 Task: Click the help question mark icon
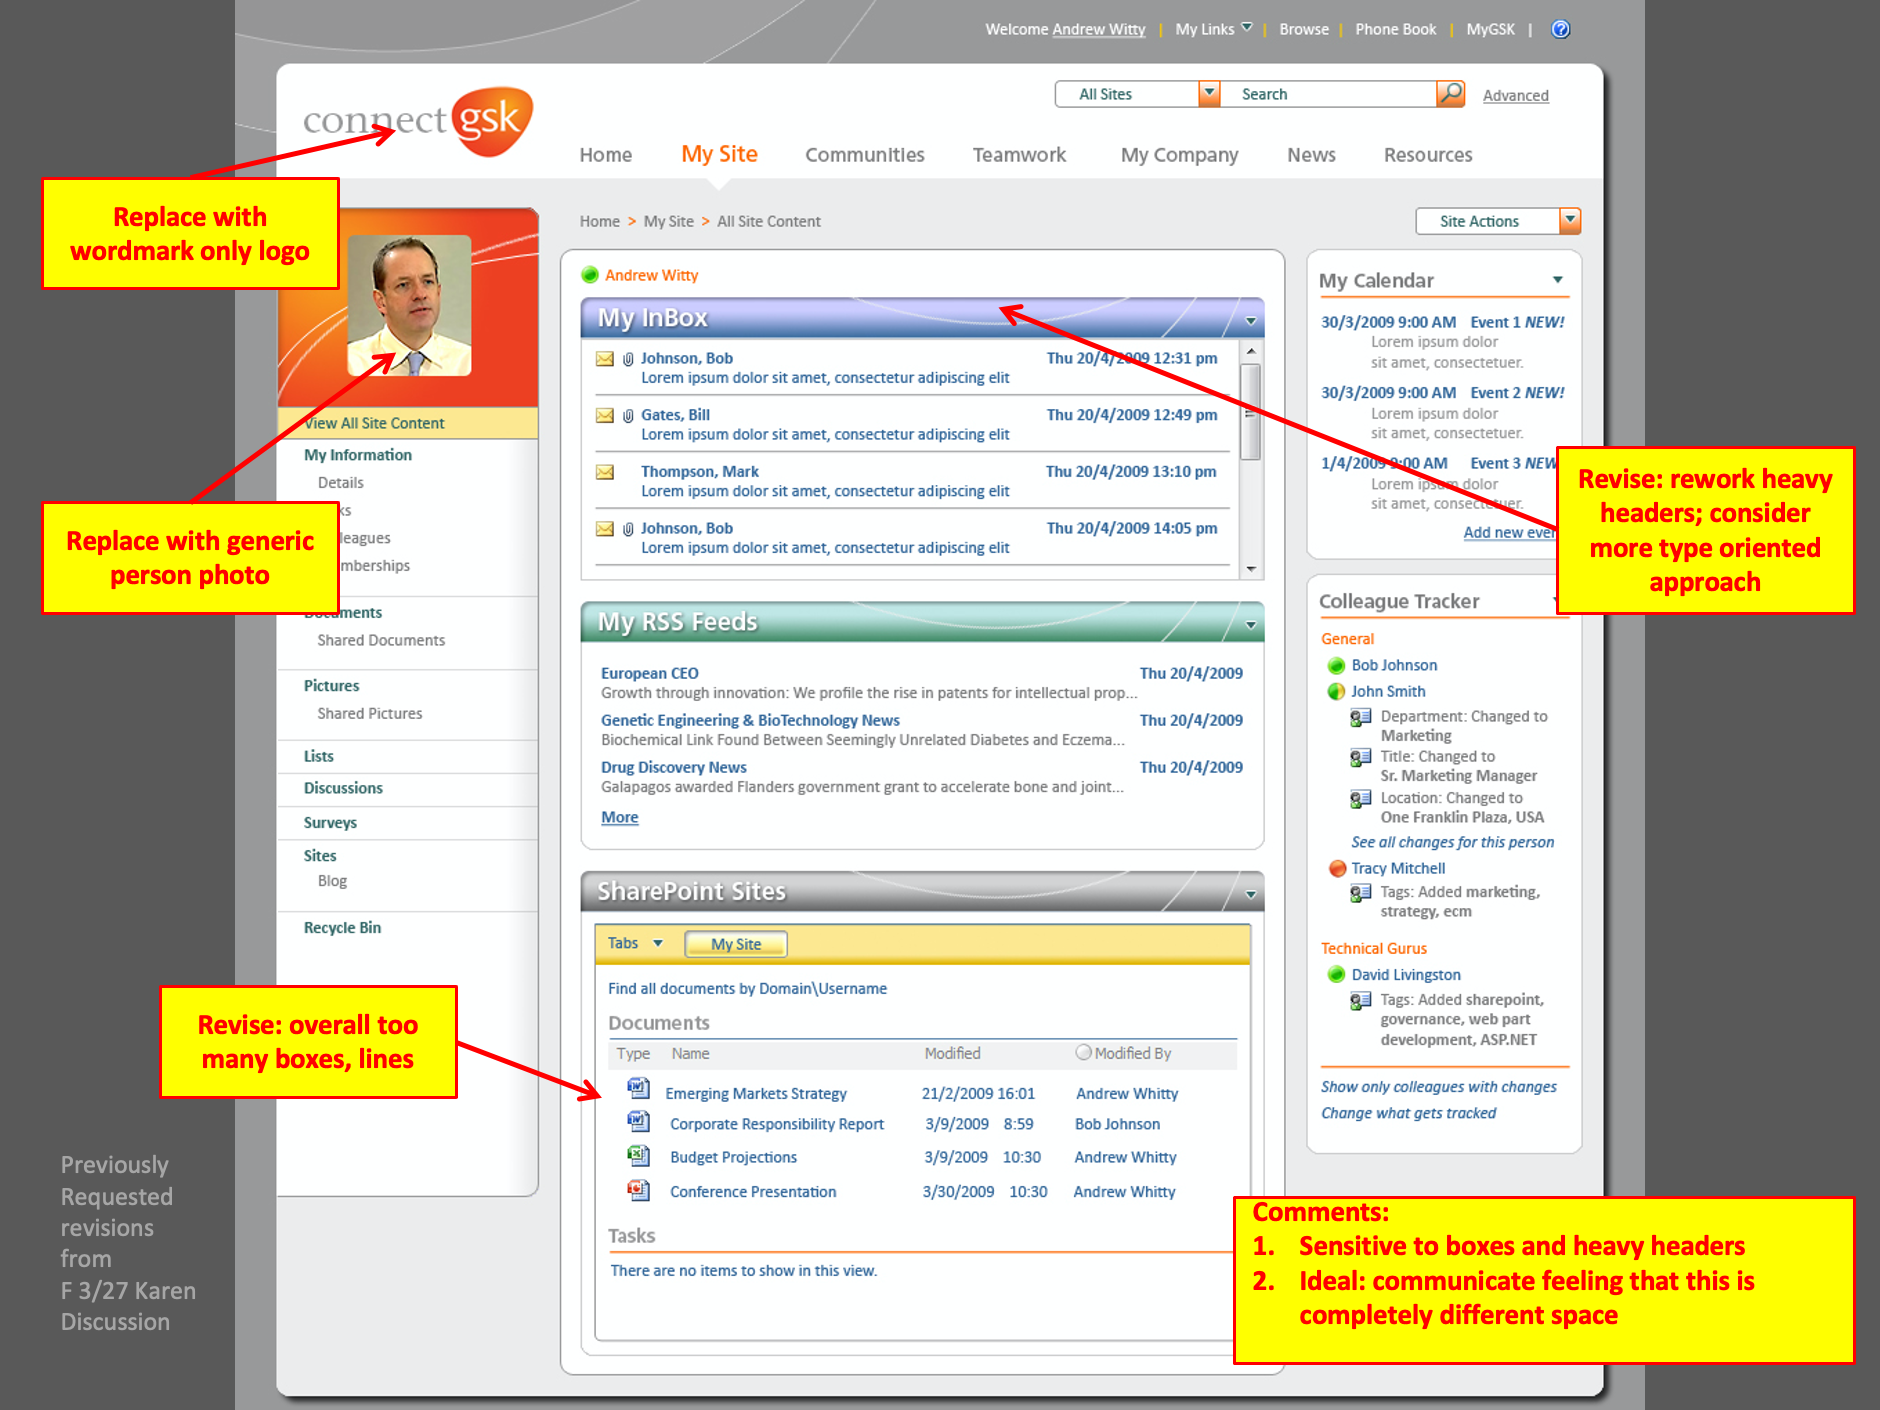[x=1560, y=29]
